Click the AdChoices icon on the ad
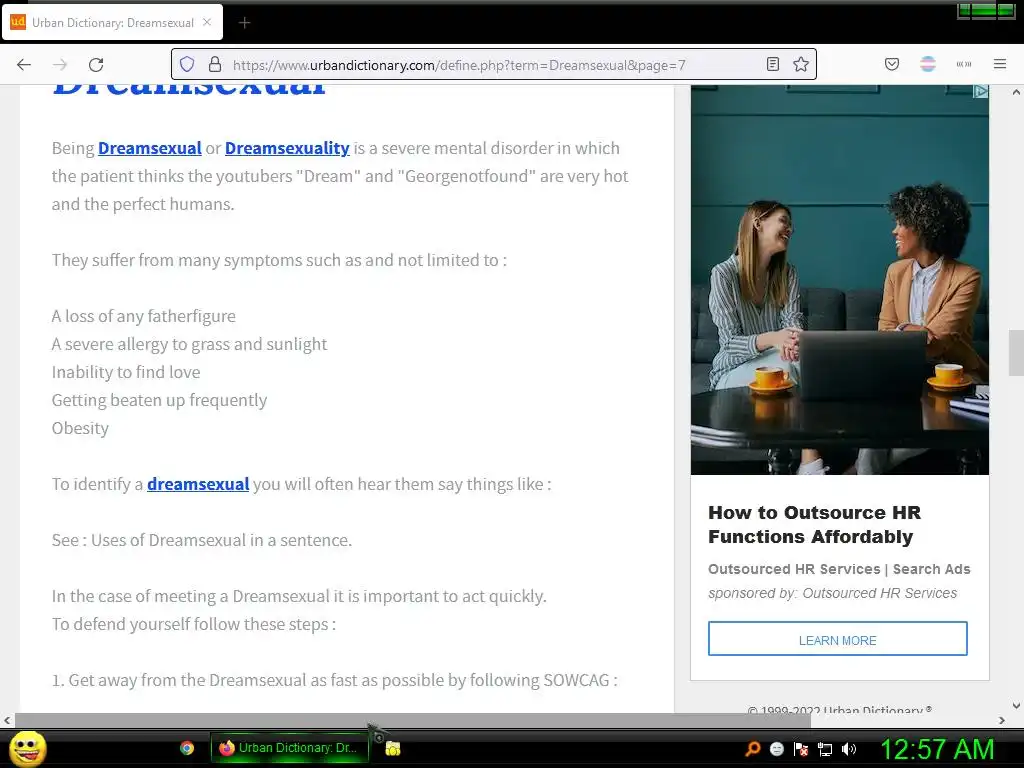Image resolution: width=1024 pixels, height=768 pixels. point(980,91)
